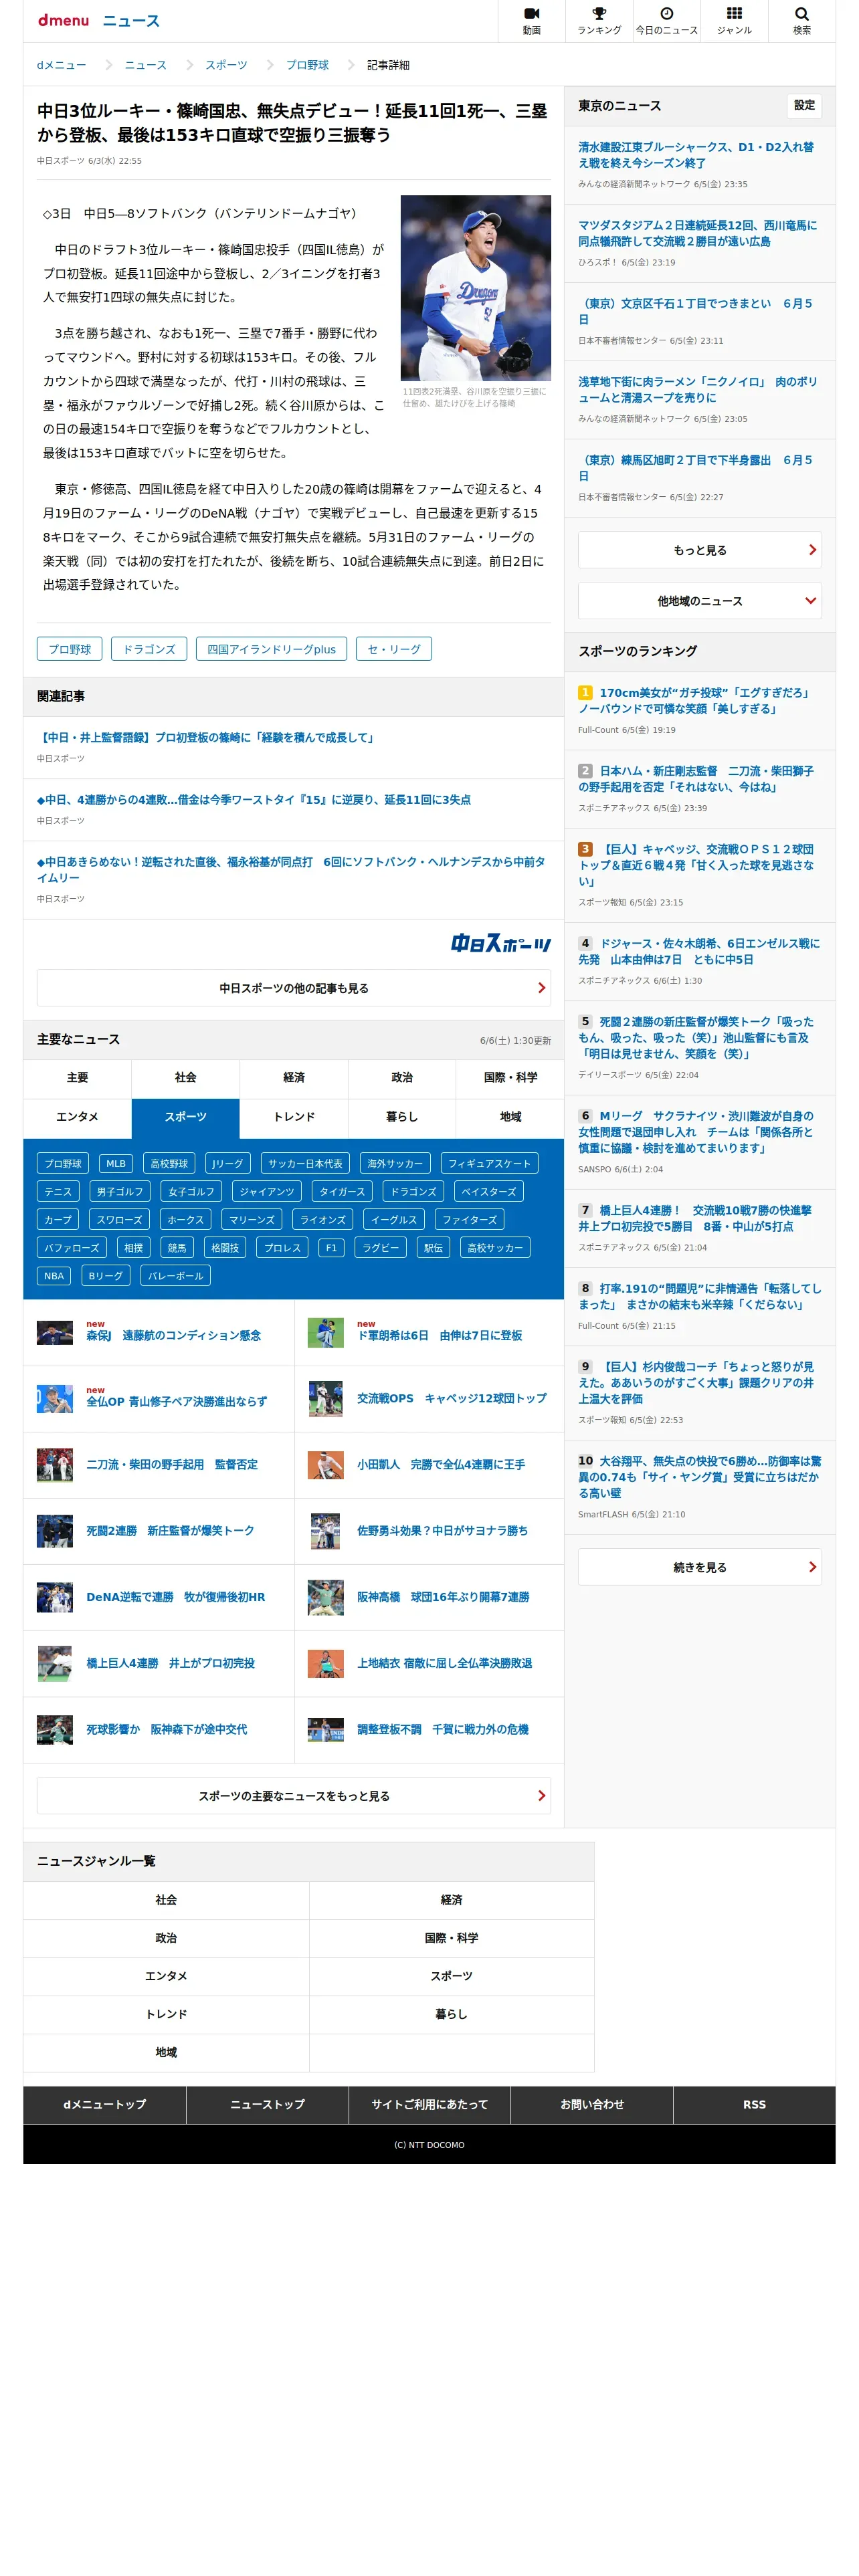This screenshot has width=859, height=2576.
Task: Open スポーツ in the breadcrumb
Action: [226, 65]
